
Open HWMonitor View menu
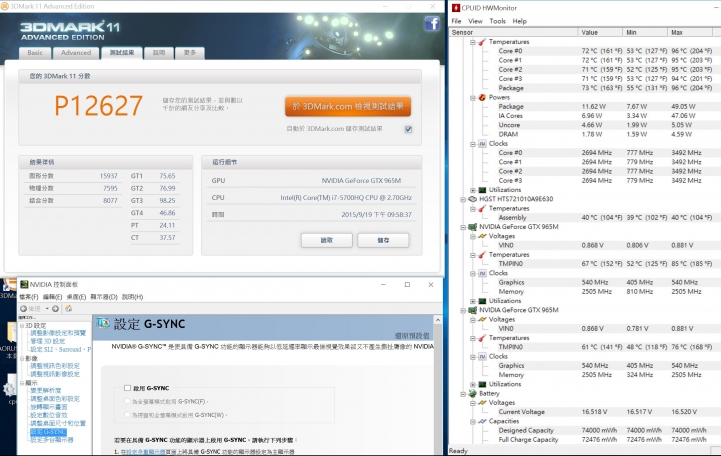pos(475,21)
